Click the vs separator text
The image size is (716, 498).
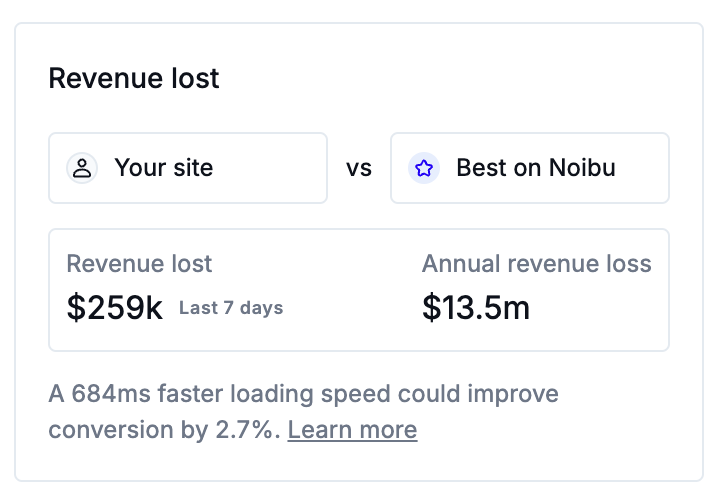[359, 168]
